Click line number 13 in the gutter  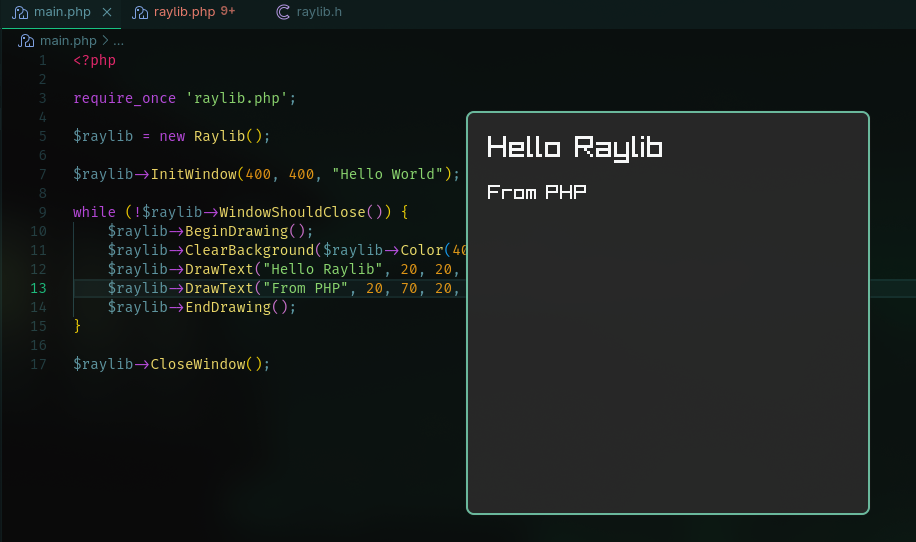pyautogui.click(x=38, y=288)
